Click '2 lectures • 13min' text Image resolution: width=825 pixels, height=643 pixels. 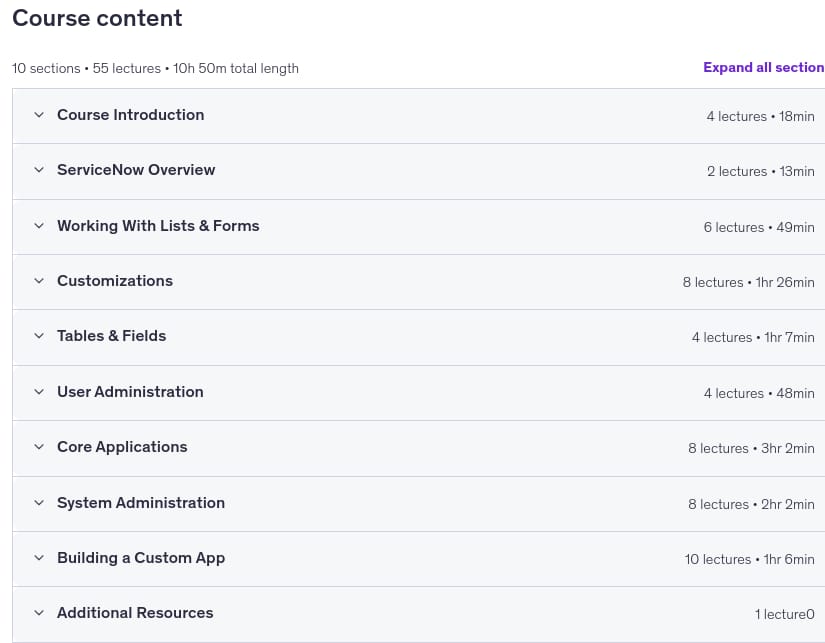tap(761, 172)
